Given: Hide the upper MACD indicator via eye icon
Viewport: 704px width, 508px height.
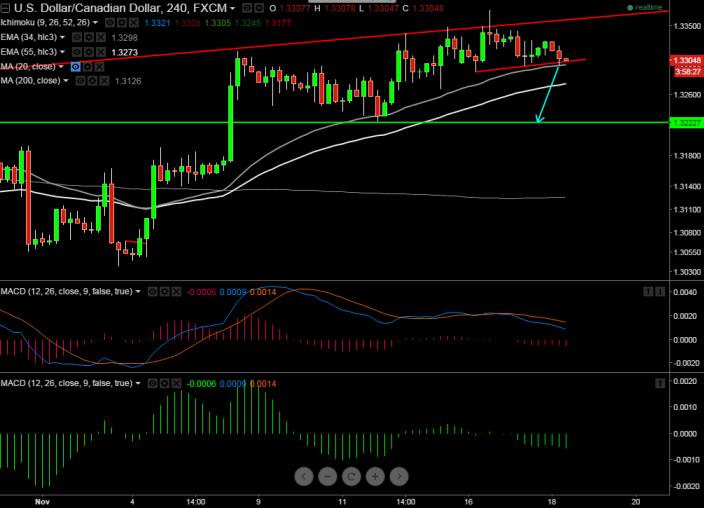Looking at the screenshot, I should point(153,292).
